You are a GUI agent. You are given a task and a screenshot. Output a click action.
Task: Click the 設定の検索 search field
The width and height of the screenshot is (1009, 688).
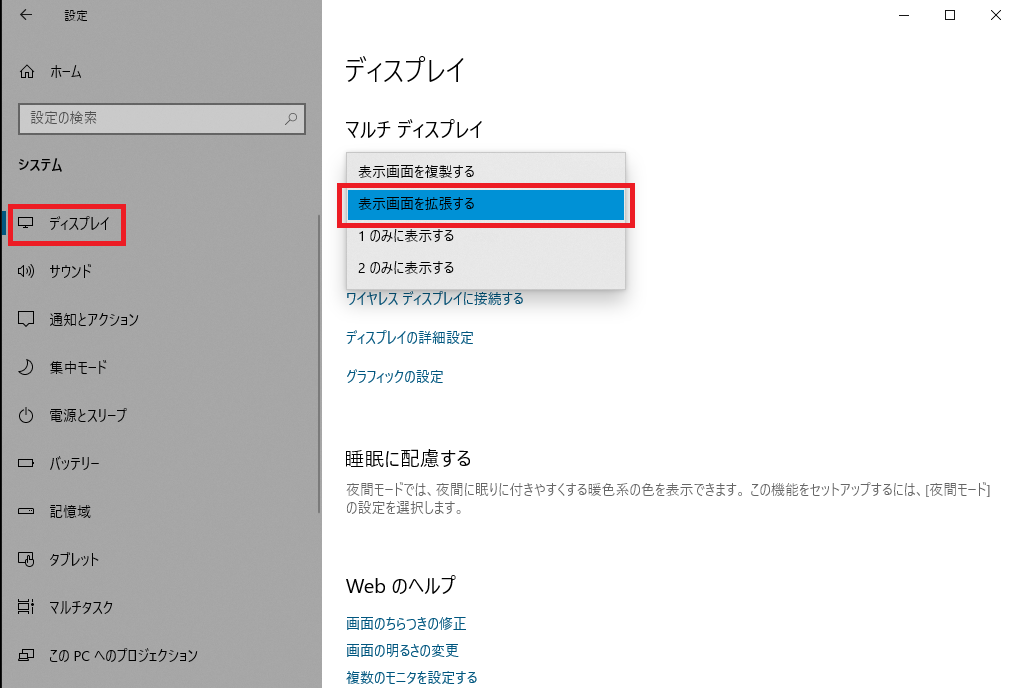click(150, 118)
